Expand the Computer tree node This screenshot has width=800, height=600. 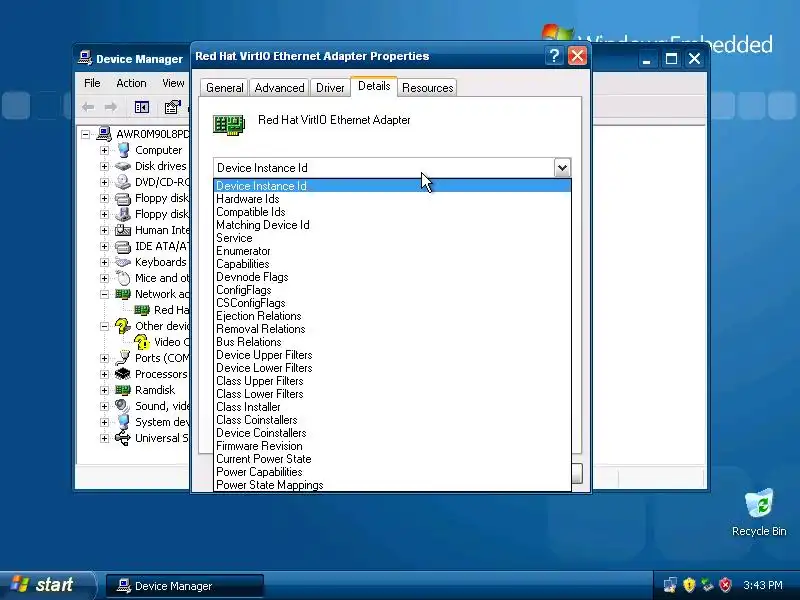[104, 150]
